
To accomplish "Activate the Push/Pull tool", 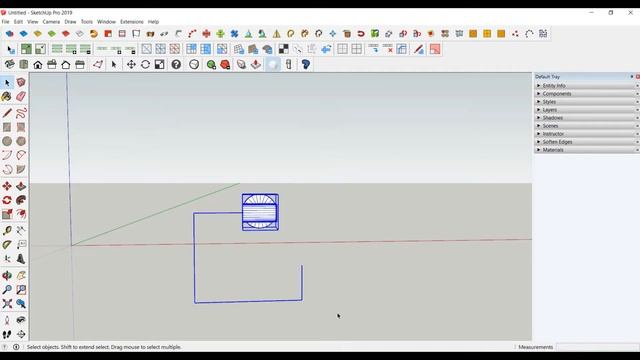I will [21, 186].
